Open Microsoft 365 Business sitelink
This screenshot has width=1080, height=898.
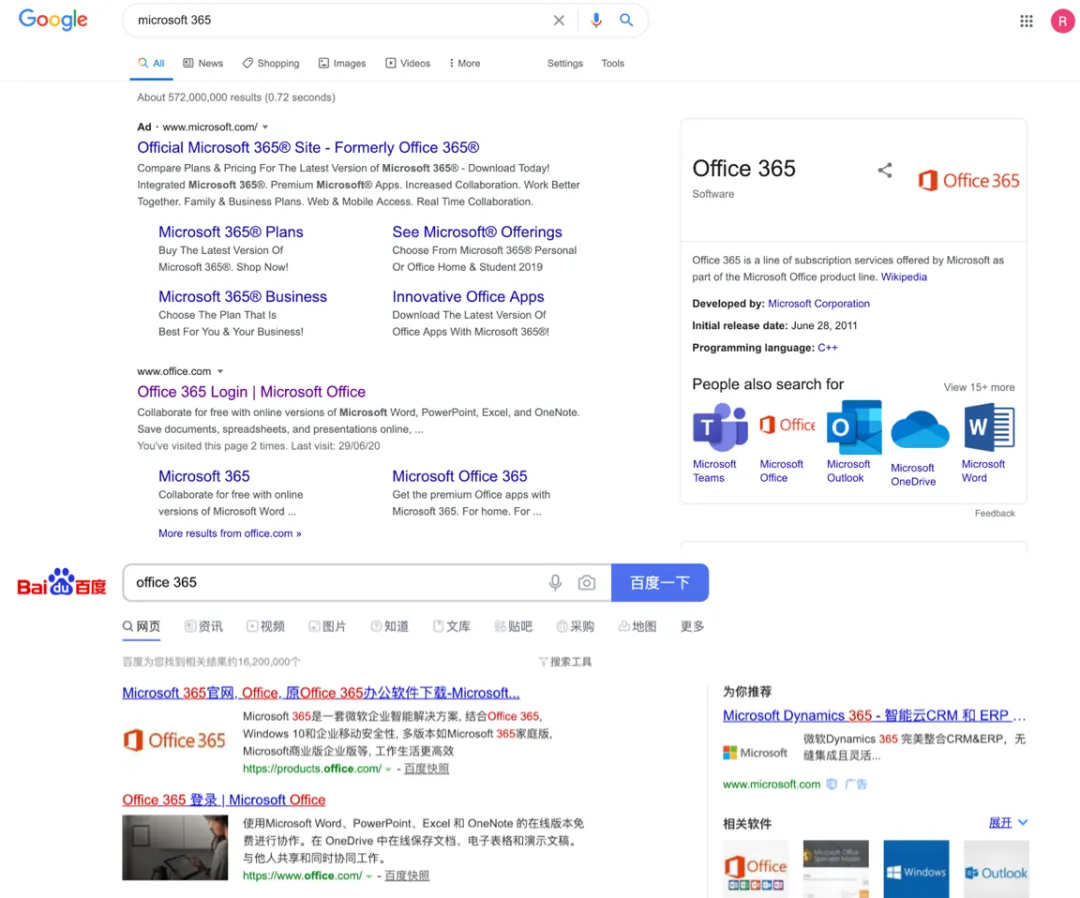(x=242, y=297)
